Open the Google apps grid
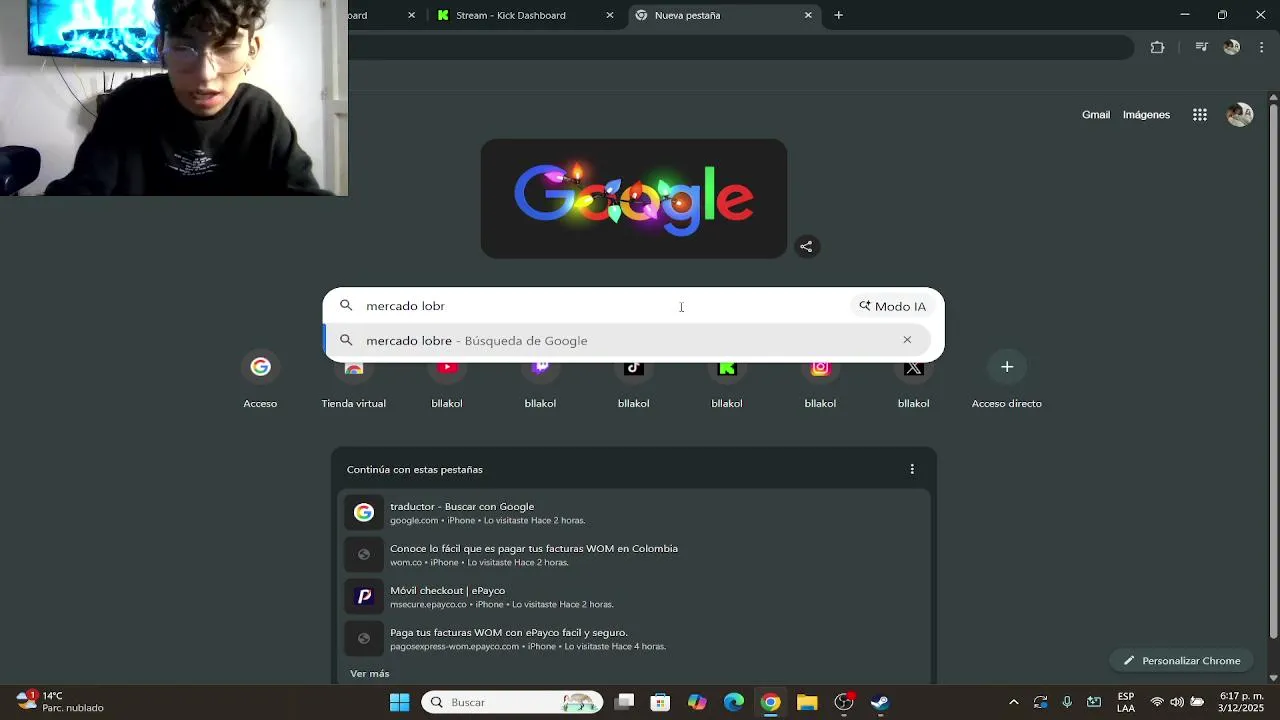 (1200, 115)
